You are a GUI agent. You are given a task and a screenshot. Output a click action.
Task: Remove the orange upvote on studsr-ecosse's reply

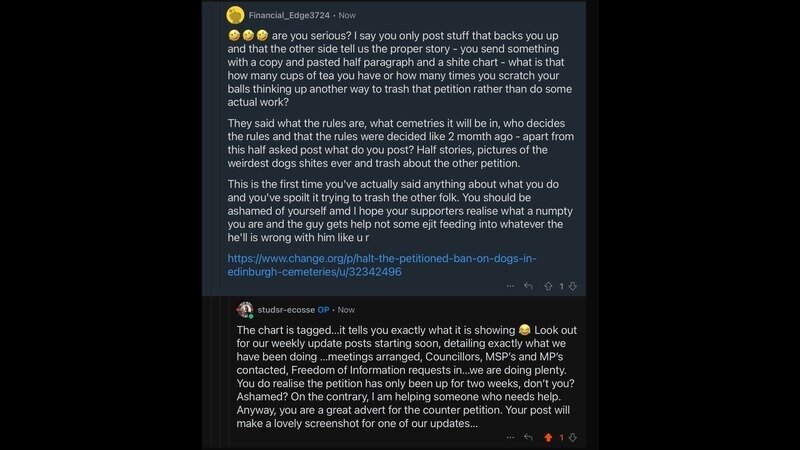point(548,437)
